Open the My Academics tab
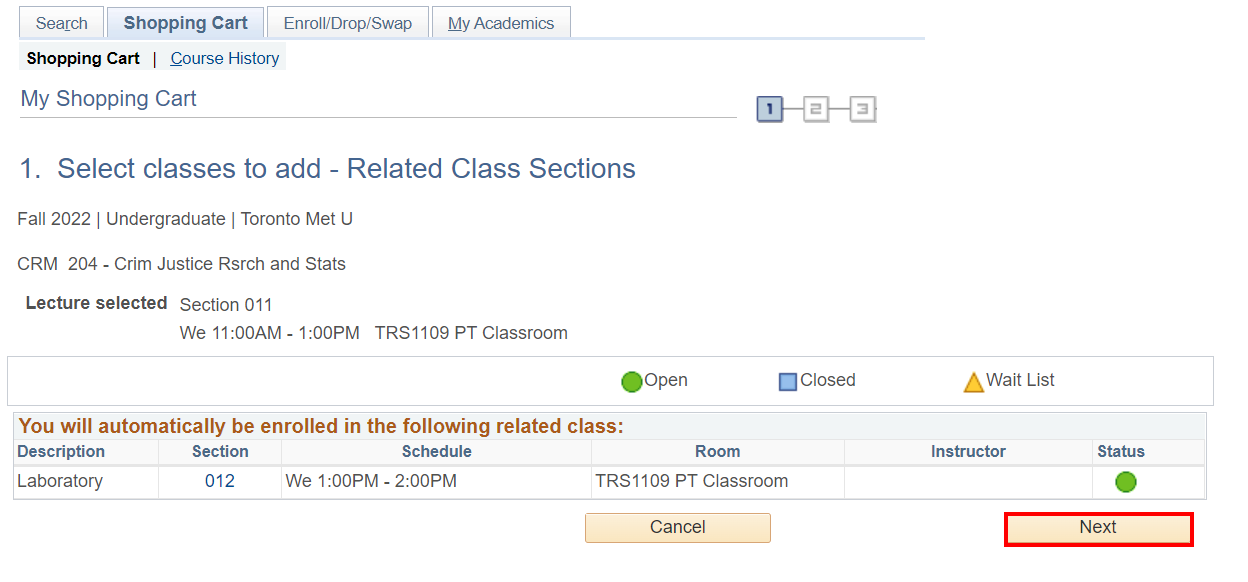 click(501, 23)
